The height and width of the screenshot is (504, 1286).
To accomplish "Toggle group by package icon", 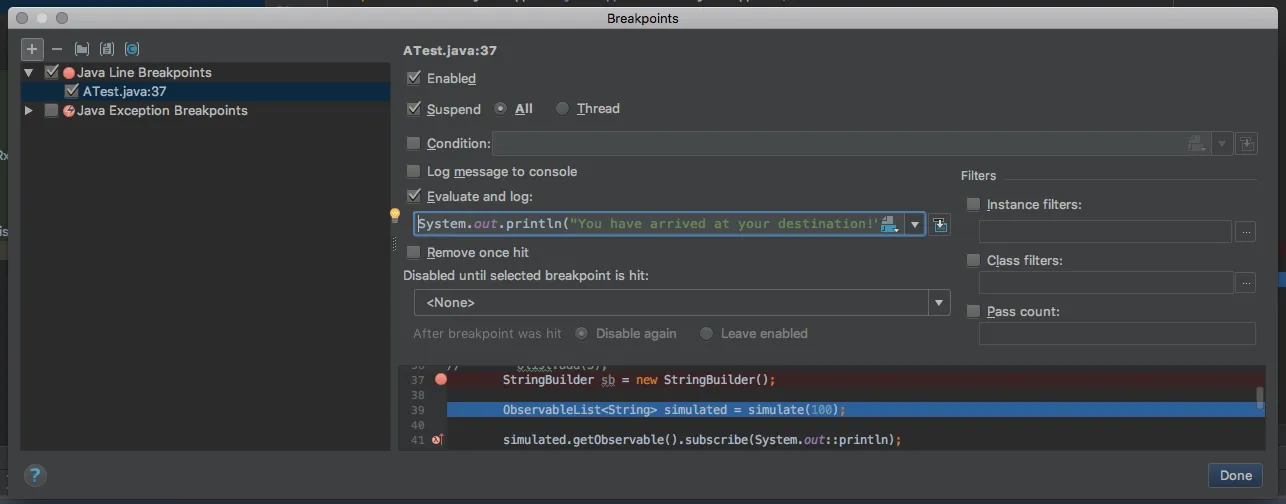I will click(82, 49).
